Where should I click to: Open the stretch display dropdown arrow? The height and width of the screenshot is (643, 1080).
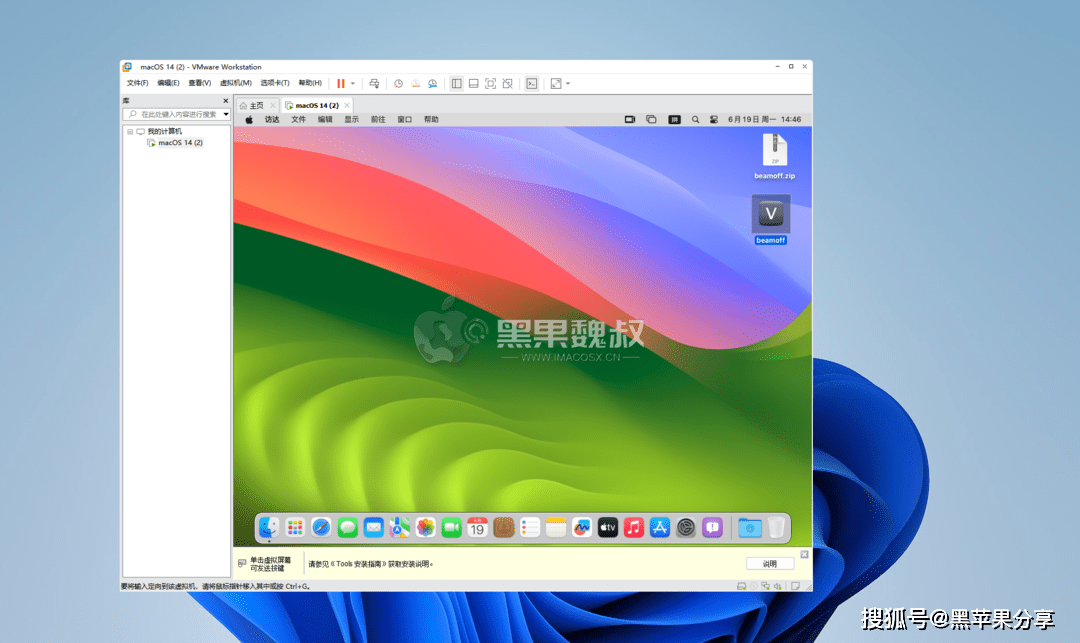[568, 83]
